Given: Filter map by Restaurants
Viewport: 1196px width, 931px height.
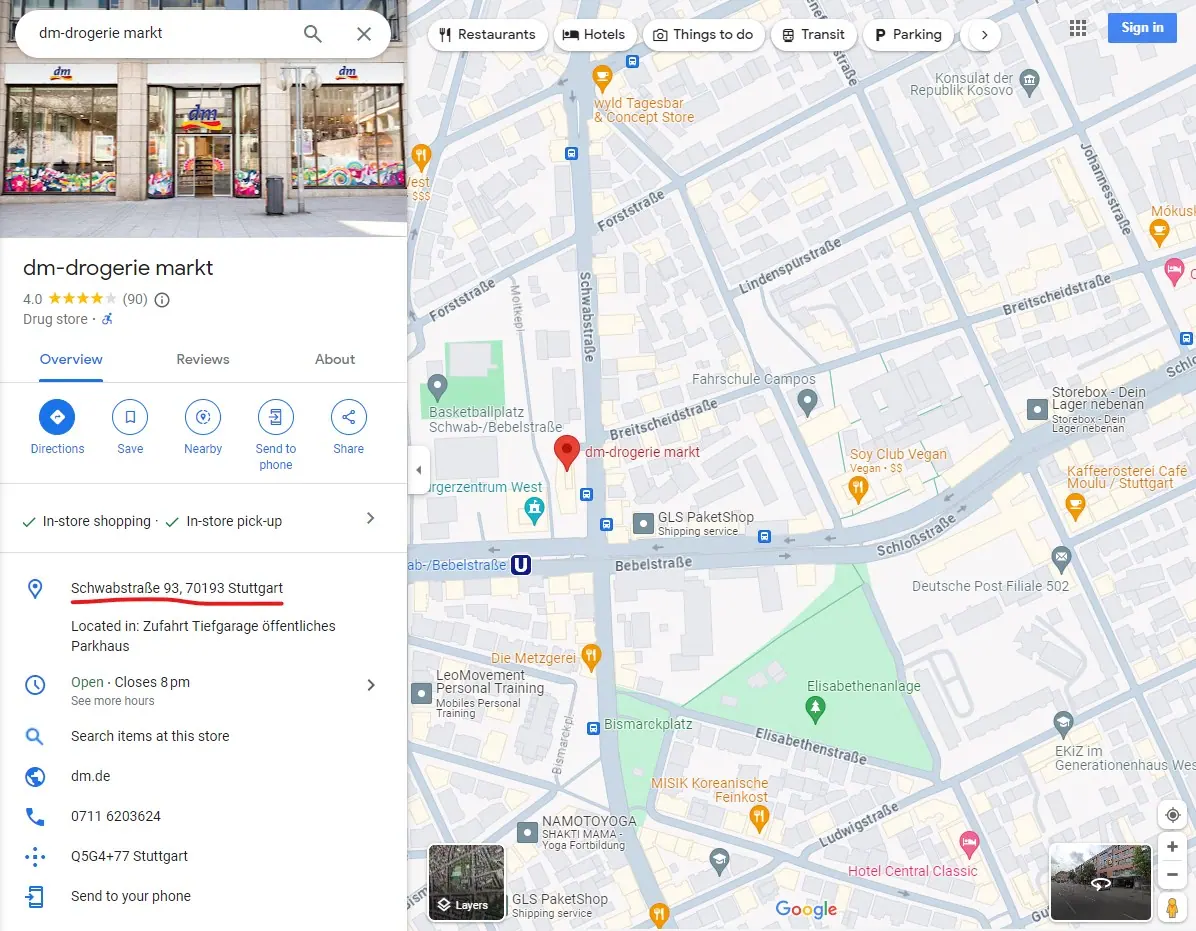Looking at the screenshot, I should click(487, 34).
